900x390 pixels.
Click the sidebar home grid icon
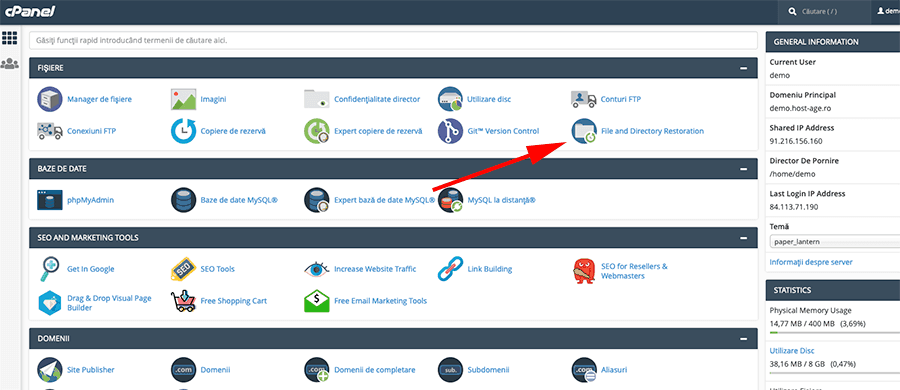pos(10,38)
